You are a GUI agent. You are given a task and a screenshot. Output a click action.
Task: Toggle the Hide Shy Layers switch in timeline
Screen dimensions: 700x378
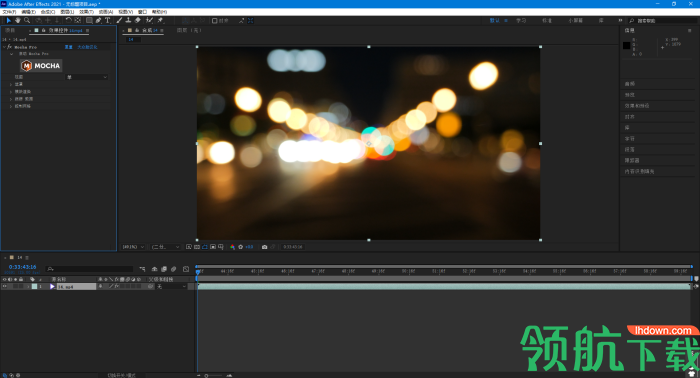point(154,269)
